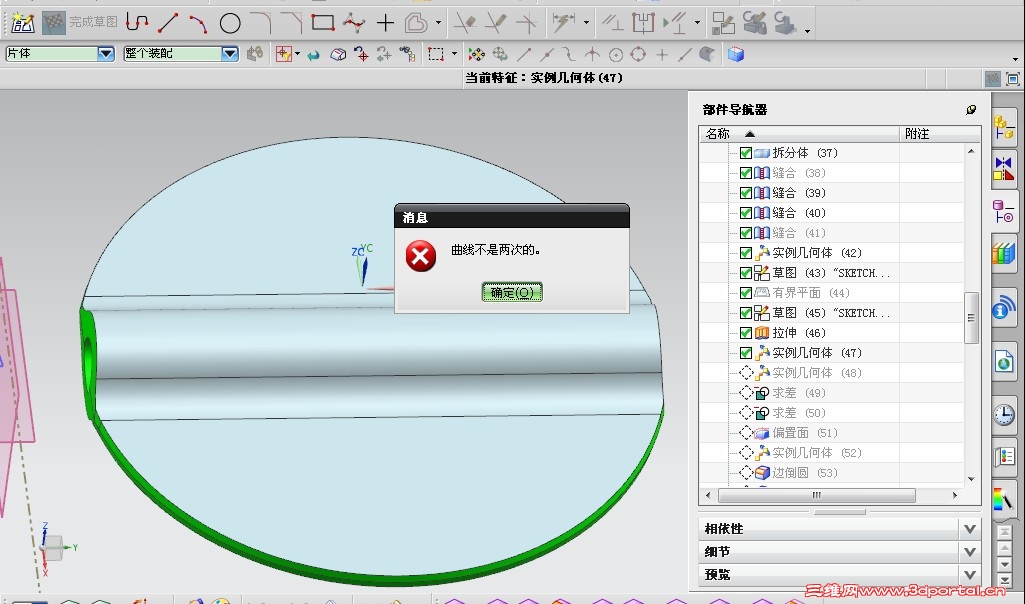This screenshot has width=1025, height=604.
Task: Uncheck the 有界平面 (44) checkbox
Action: (x=746, y=293)
